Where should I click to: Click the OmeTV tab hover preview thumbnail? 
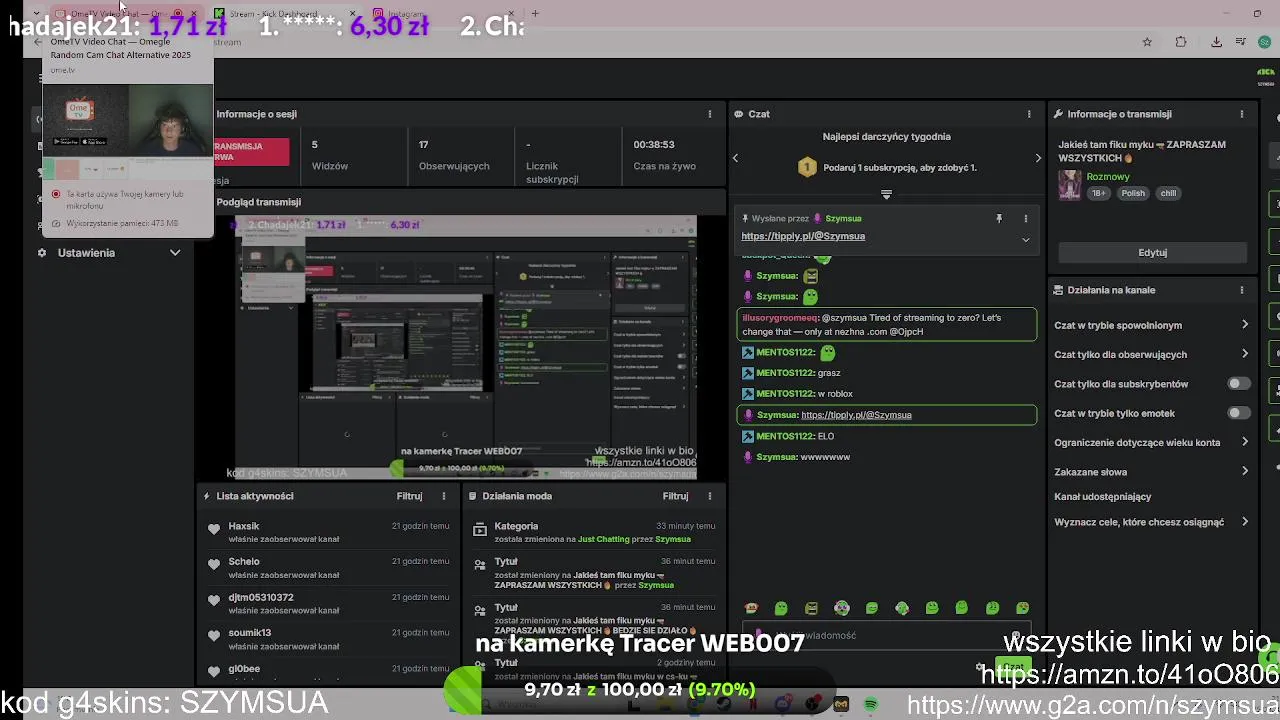128,131
